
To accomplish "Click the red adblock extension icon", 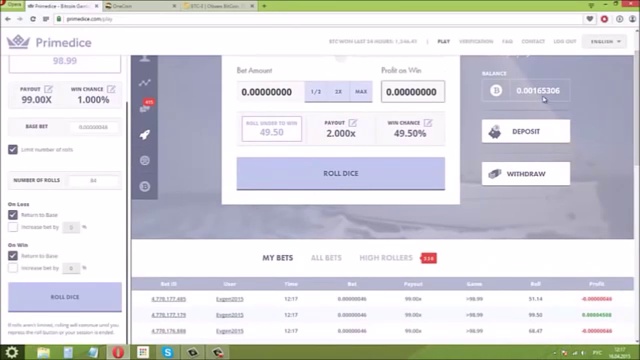I will [x=604, y=19].
